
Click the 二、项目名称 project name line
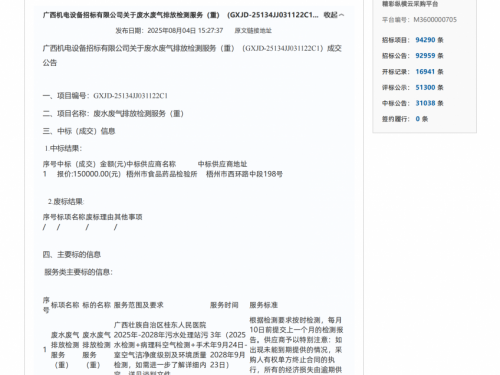(x=113, y=114)
